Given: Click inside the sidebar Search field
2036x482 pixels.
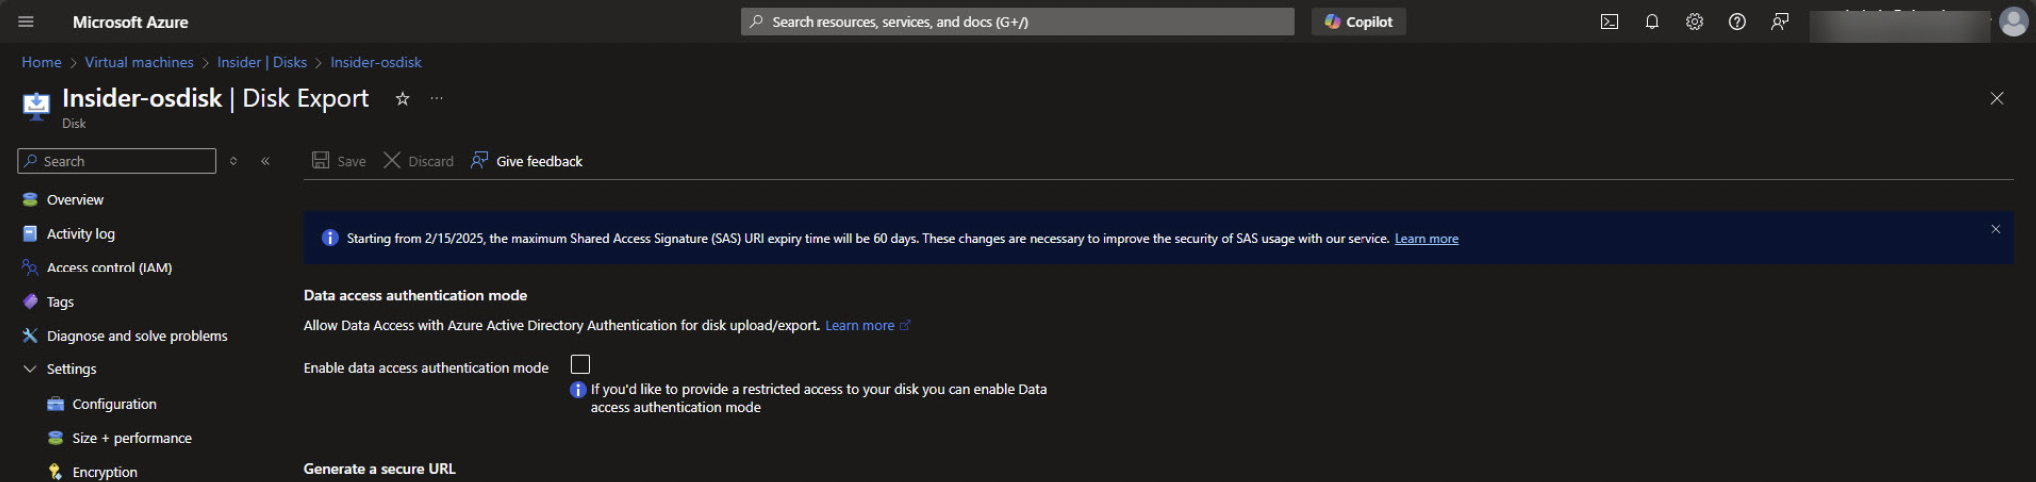Looking at the screenshot, I should 117,161.
